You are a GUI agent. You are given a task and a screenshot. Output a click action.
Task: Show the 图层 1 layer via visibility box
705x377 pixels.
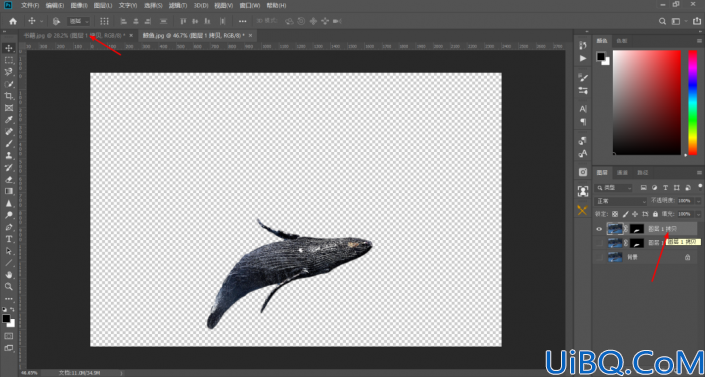point(599,243)
